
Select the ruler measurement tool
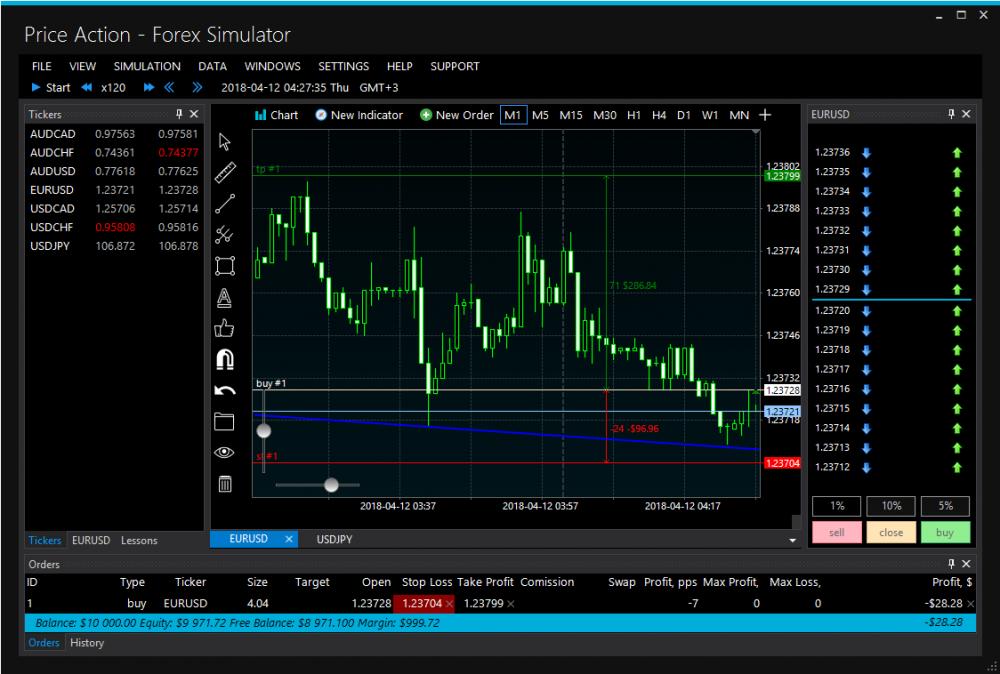click(225, 171)
